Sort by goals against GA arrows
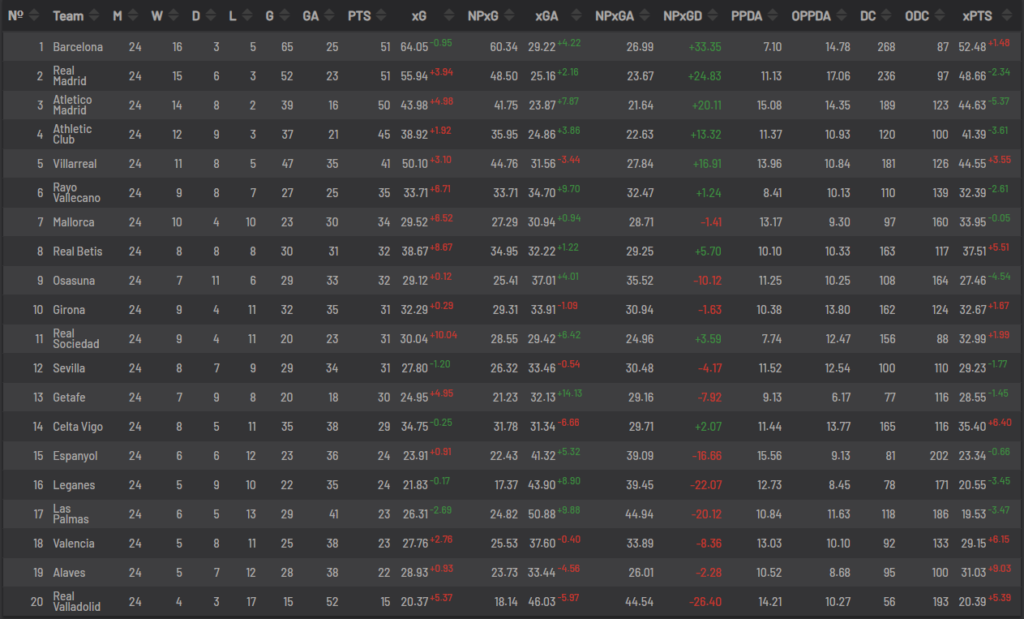Screen dimensions: 1024x619 [x=329, y=16]
